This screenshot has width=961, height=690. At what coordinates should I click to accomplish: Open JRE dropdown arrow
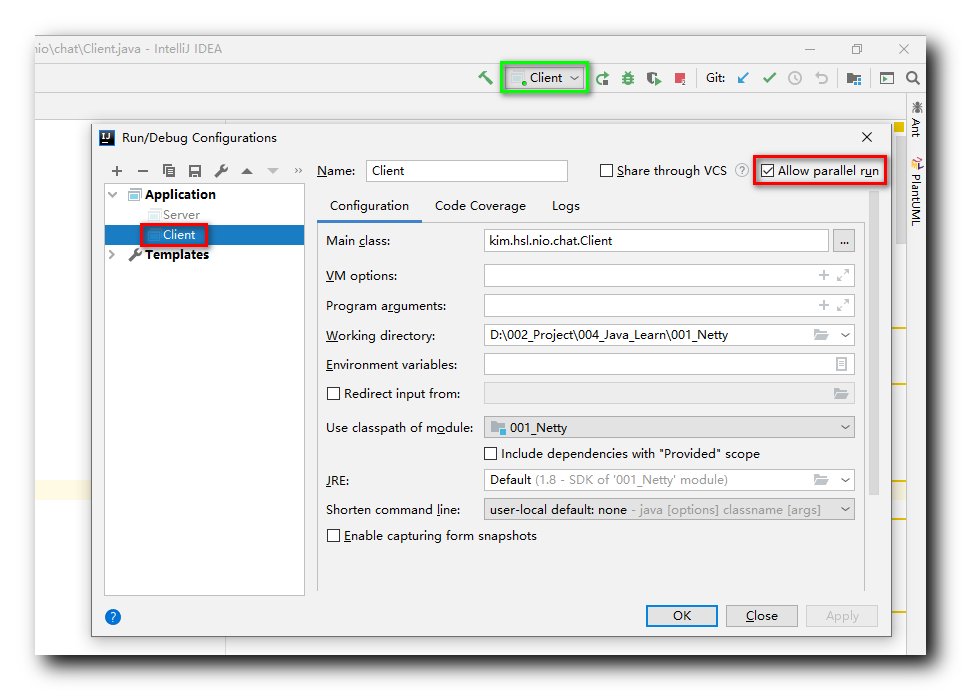pyautogui.click(x=845, y=480)
